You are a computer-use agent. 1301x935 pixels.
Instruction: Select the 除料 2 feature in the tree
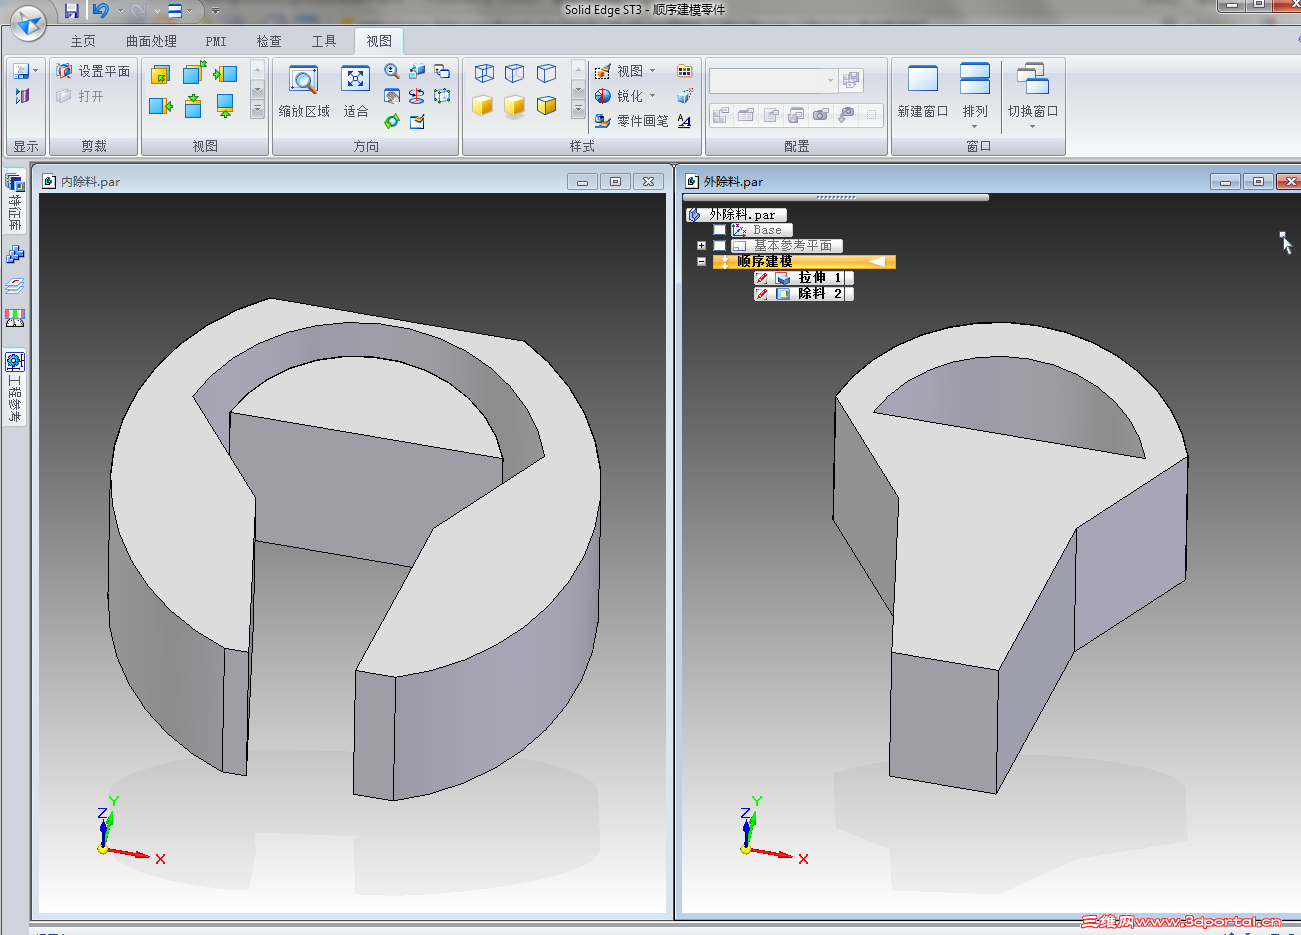pos(812,294)
